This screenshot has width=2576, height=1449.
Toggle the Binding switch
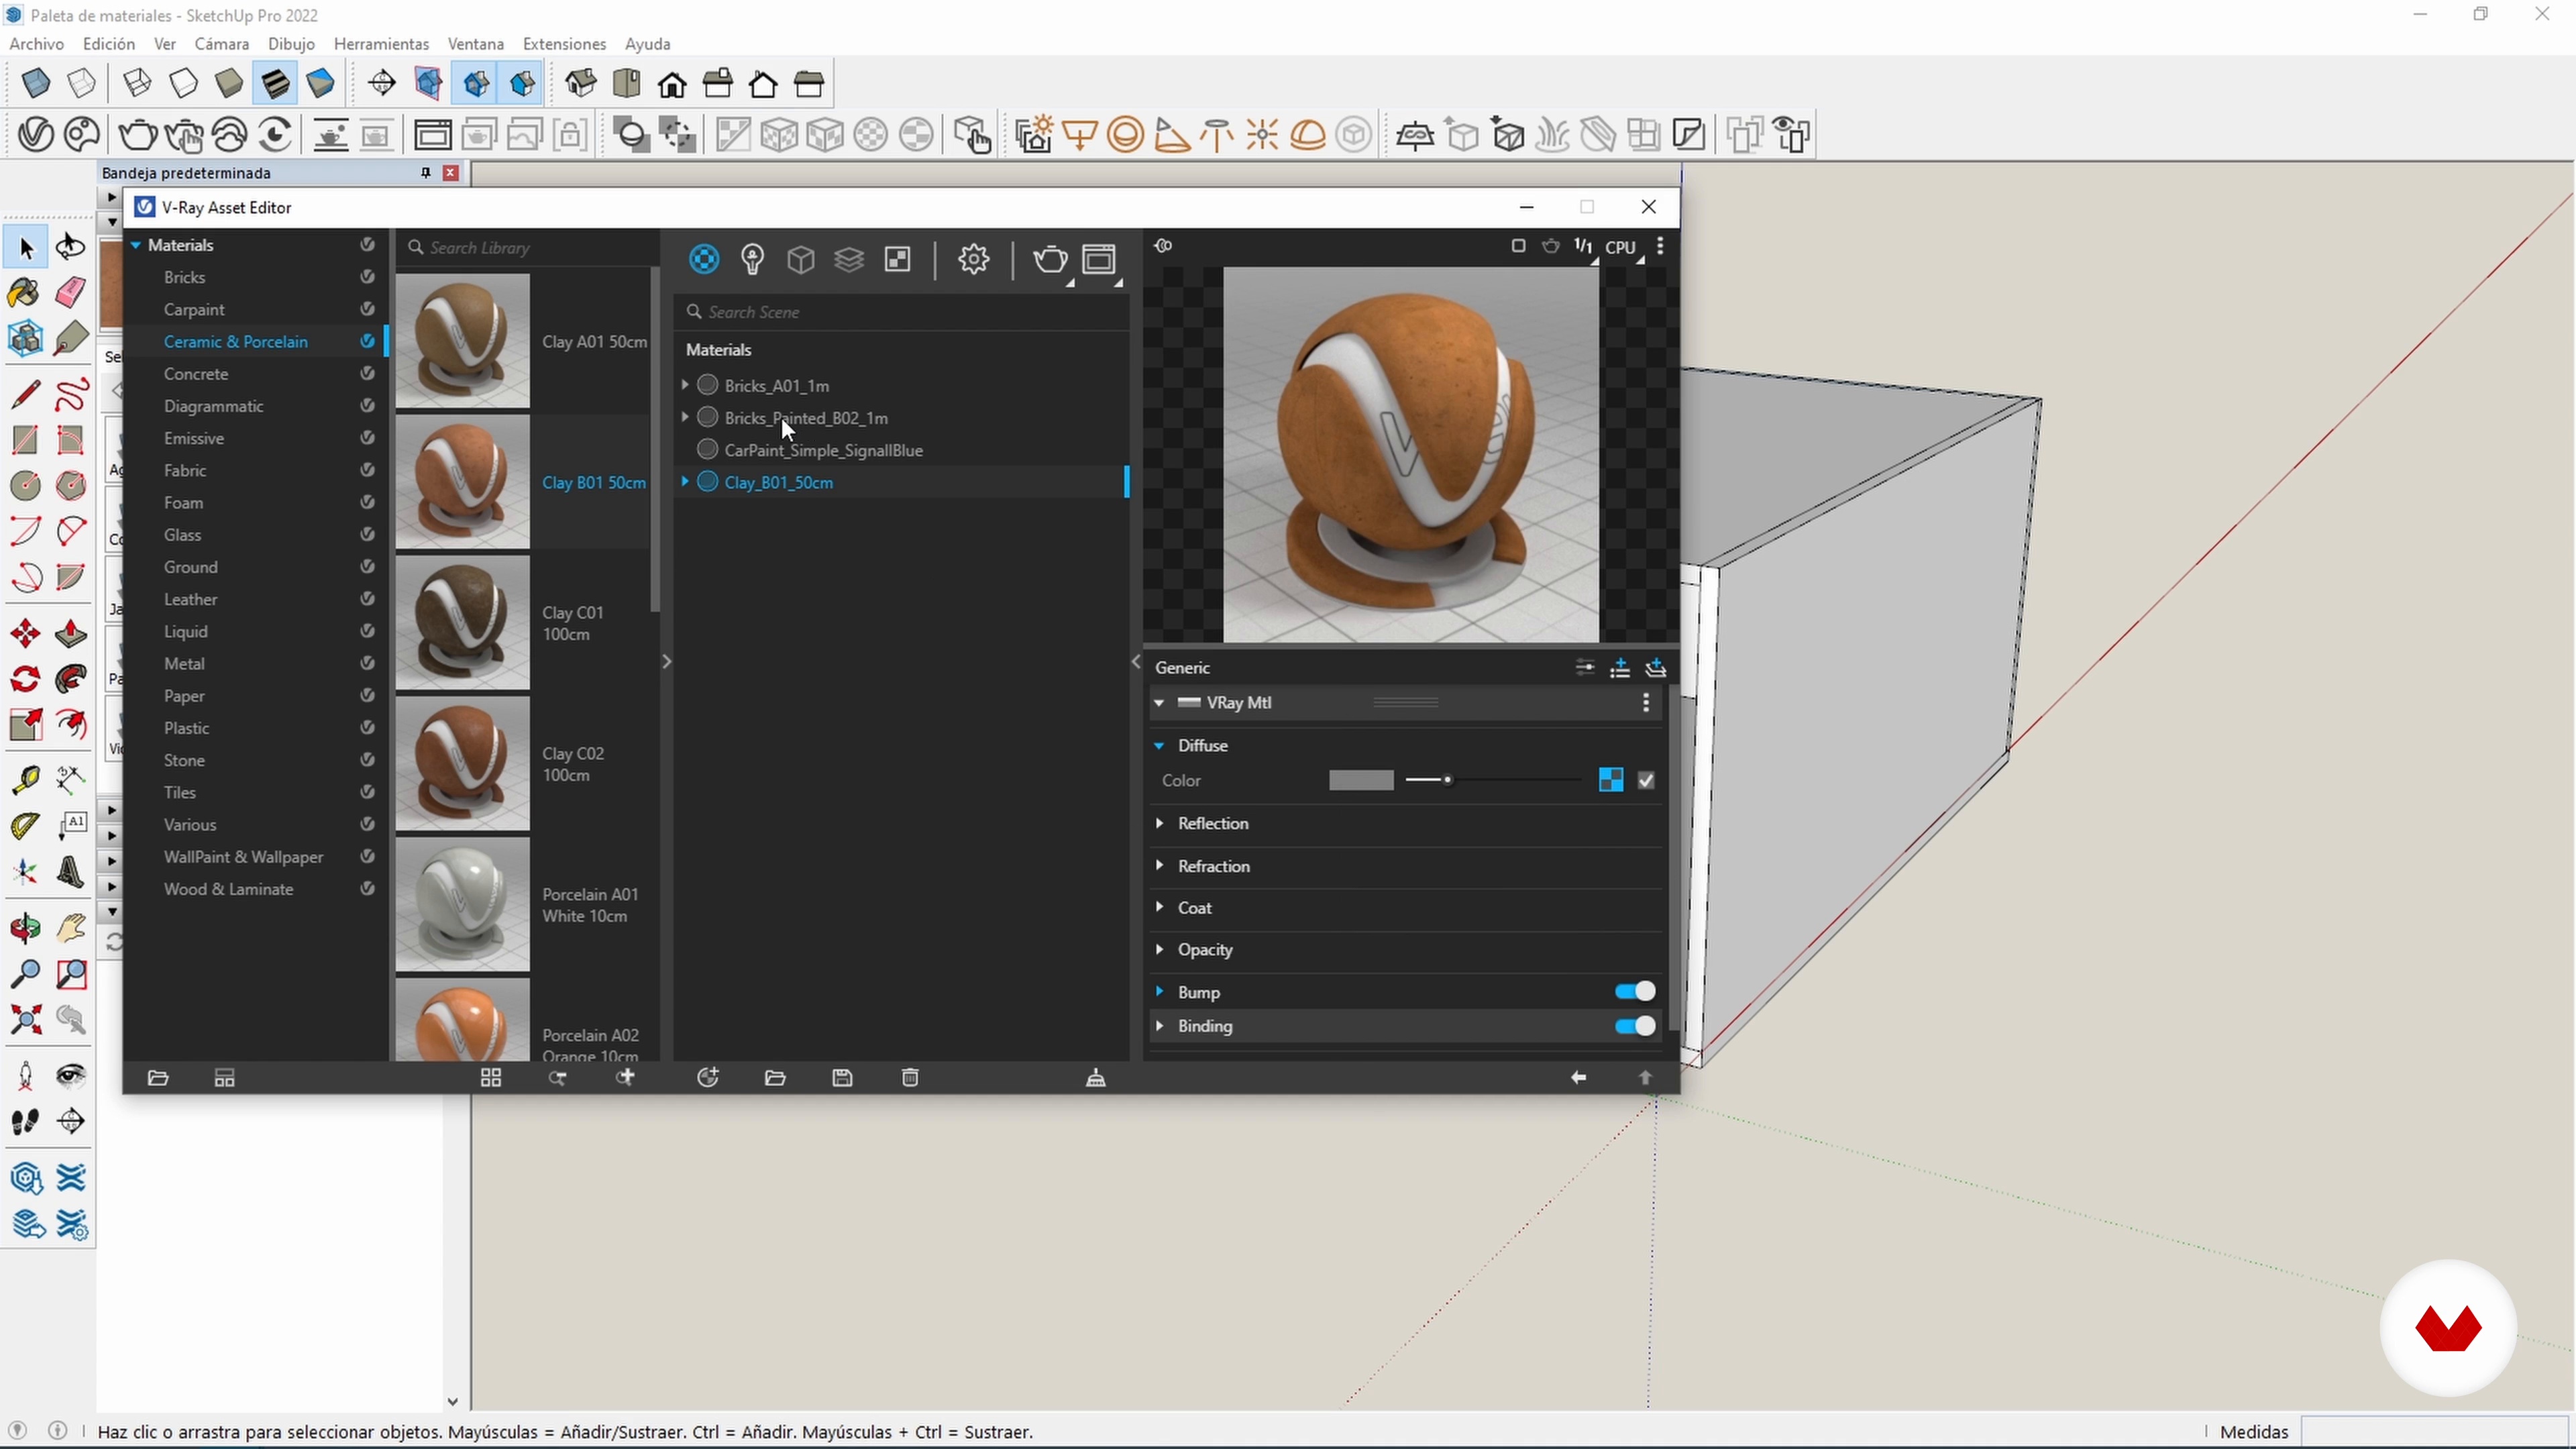1635,1027
